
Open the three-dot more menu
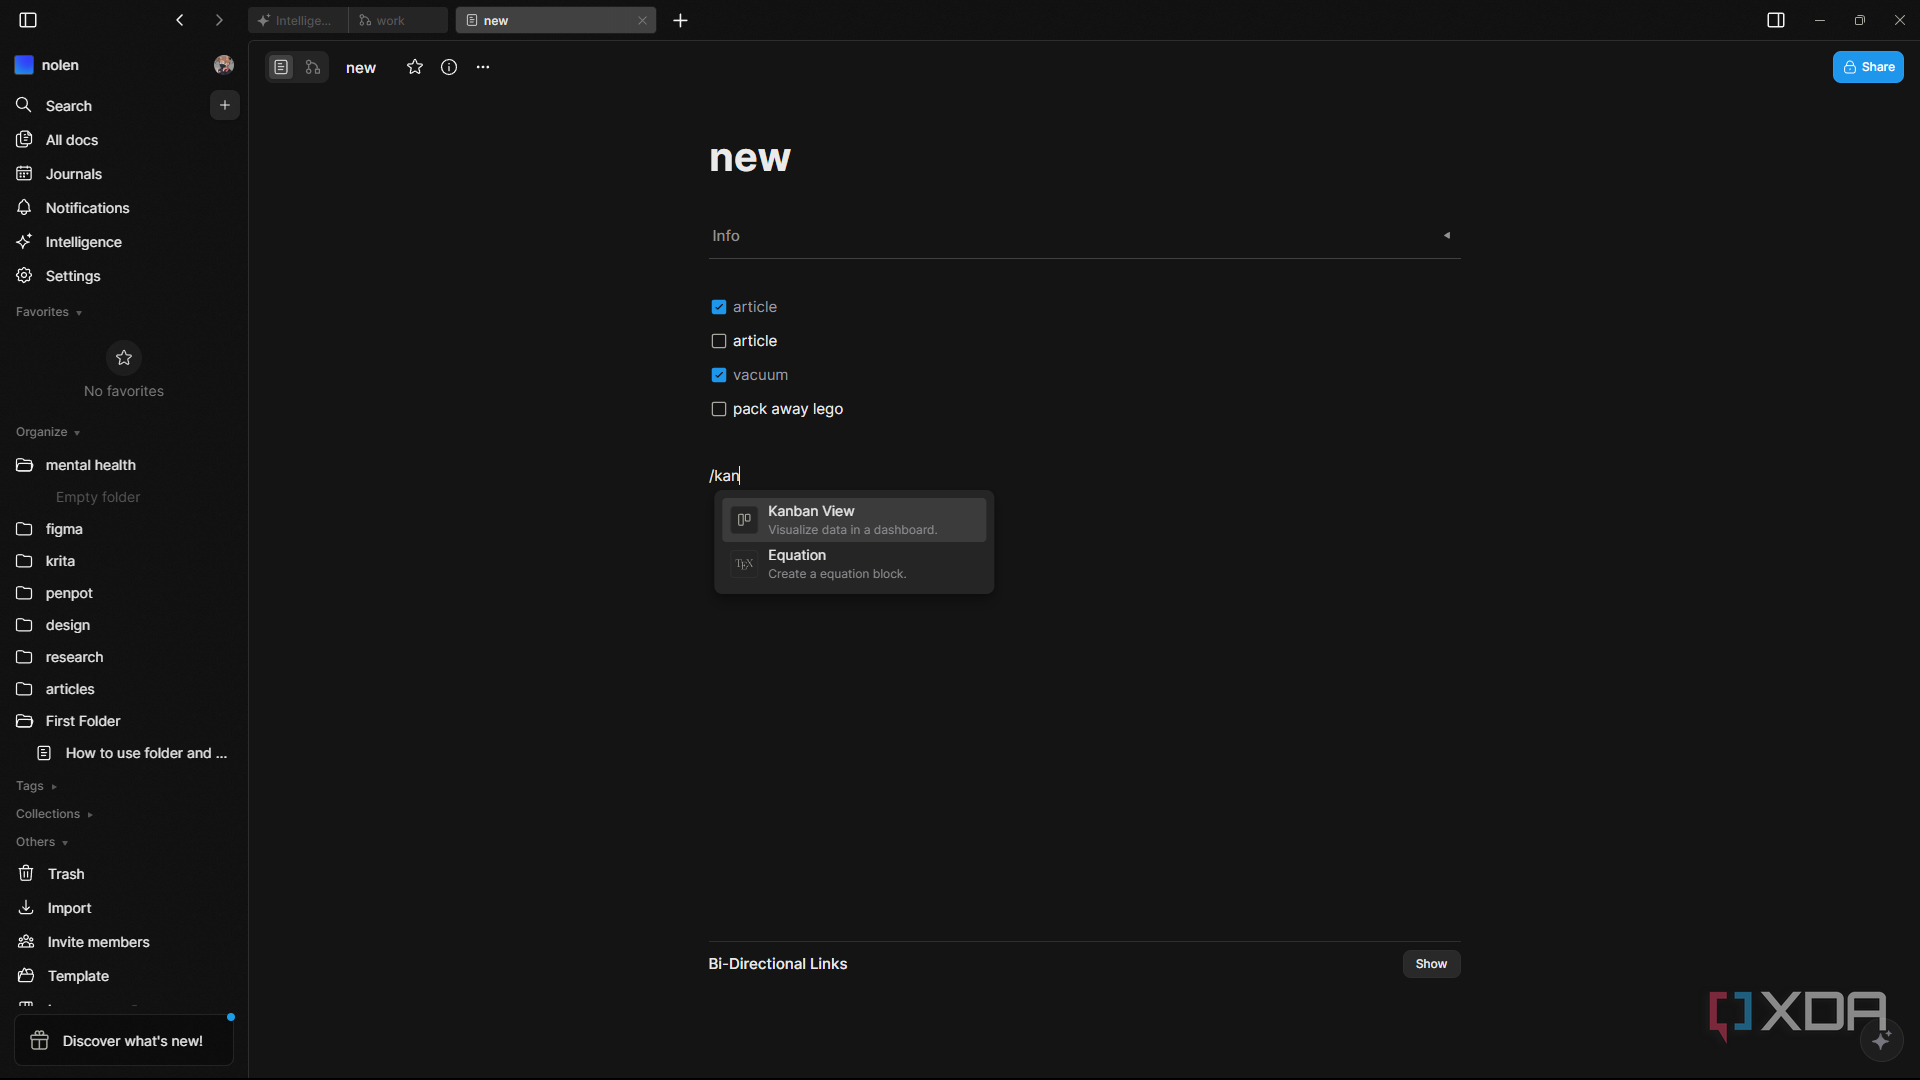pyautogui.click(x=483, y=67)
